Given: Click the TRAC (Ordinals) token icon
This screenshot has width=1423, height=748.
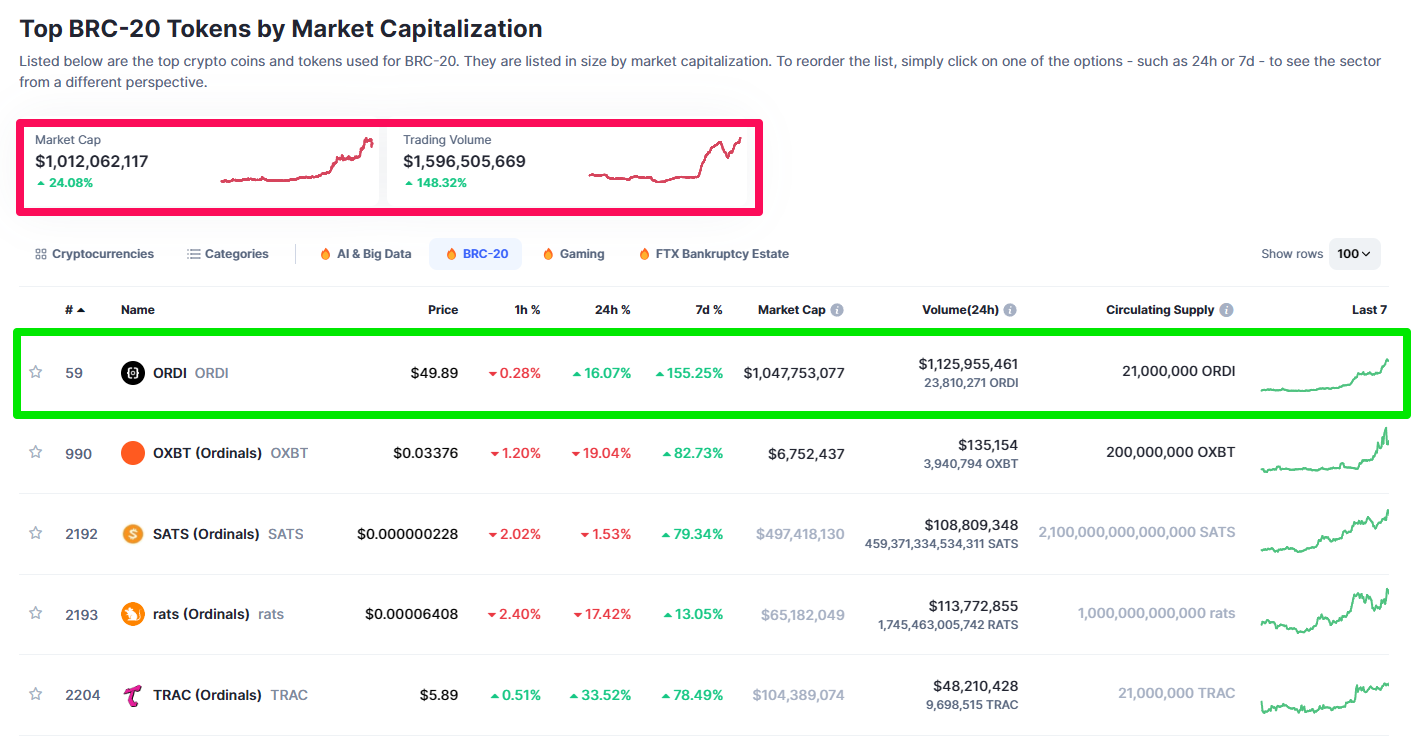Looking at the screenshot, I should [133, 695].
